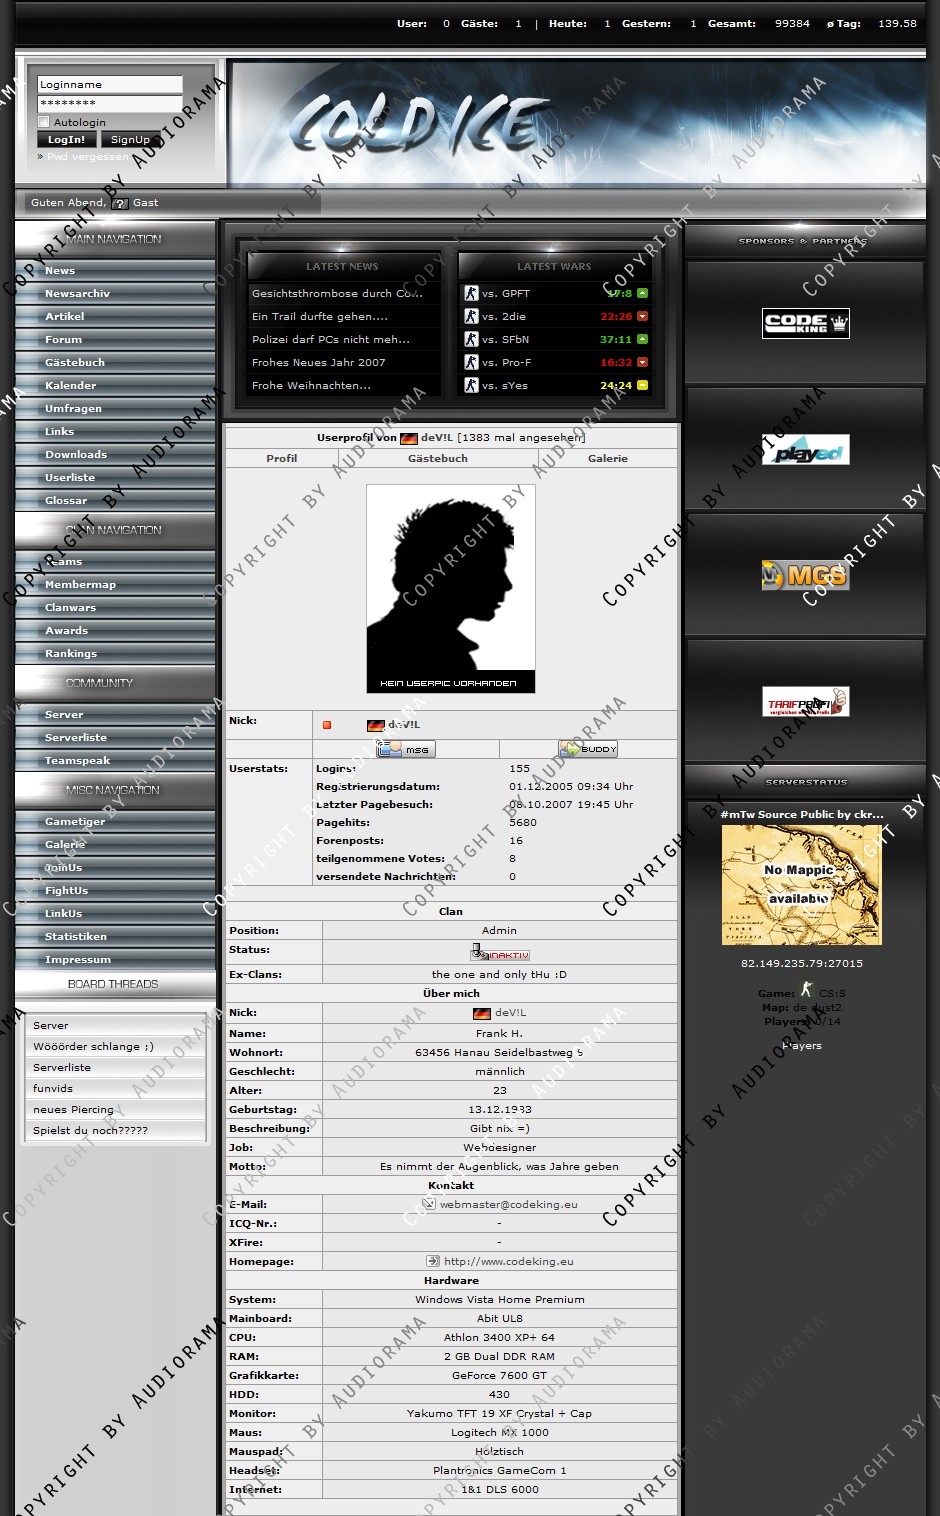The height and width of the screenshot is (1516, 940).
Task: Click the Code King sponsor logo
Action: (x=805, y=323)
